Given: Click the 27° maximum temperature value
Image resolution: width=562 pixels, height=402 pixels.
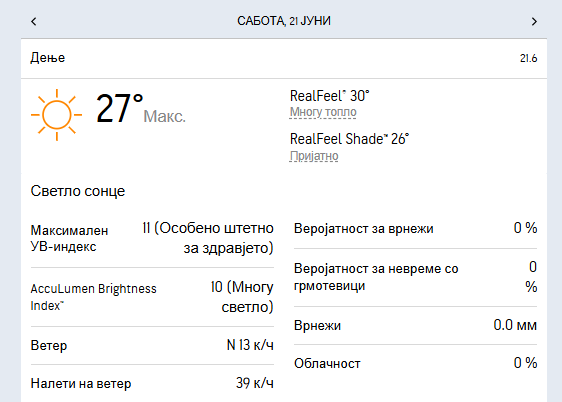Looking at the screenshot, I should click(x=120, y=109).
